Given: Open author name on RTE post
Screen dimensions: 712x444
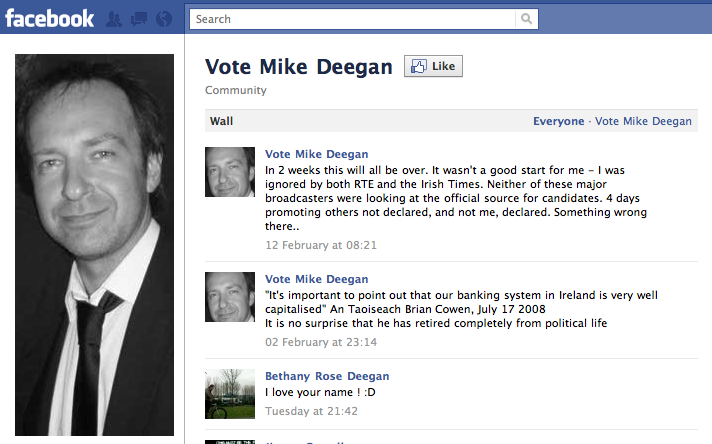Looking at the screenshot, I should [x=316, y=154].
